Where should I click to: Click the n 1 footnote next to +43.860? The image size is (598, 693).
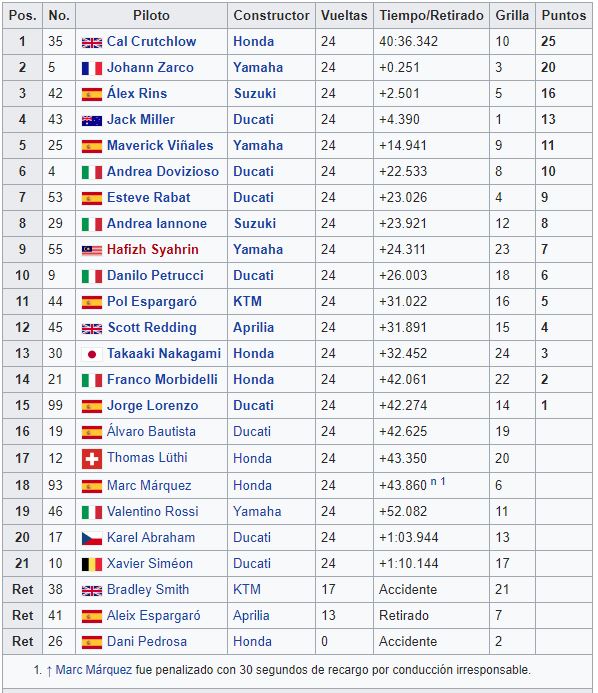(438, 481)
